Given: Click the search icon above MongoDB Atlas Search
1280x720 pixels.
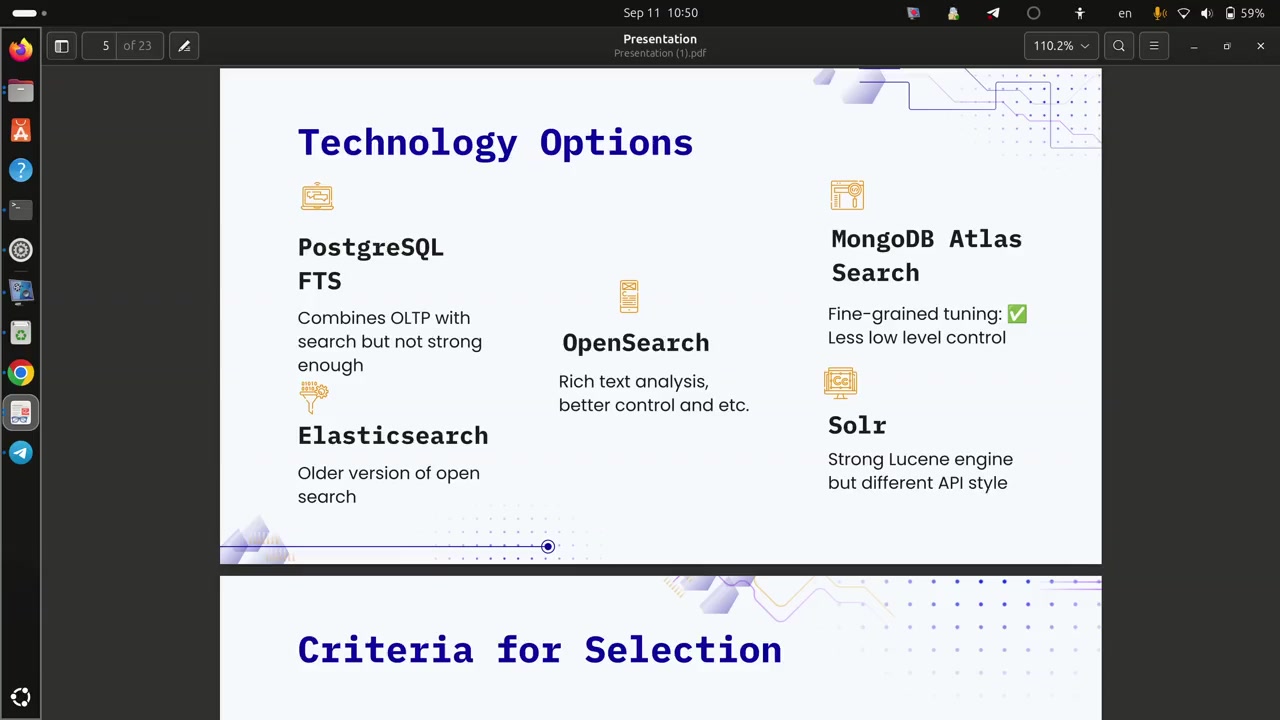Looking at the screenshot, I should [x=847, y=195].
